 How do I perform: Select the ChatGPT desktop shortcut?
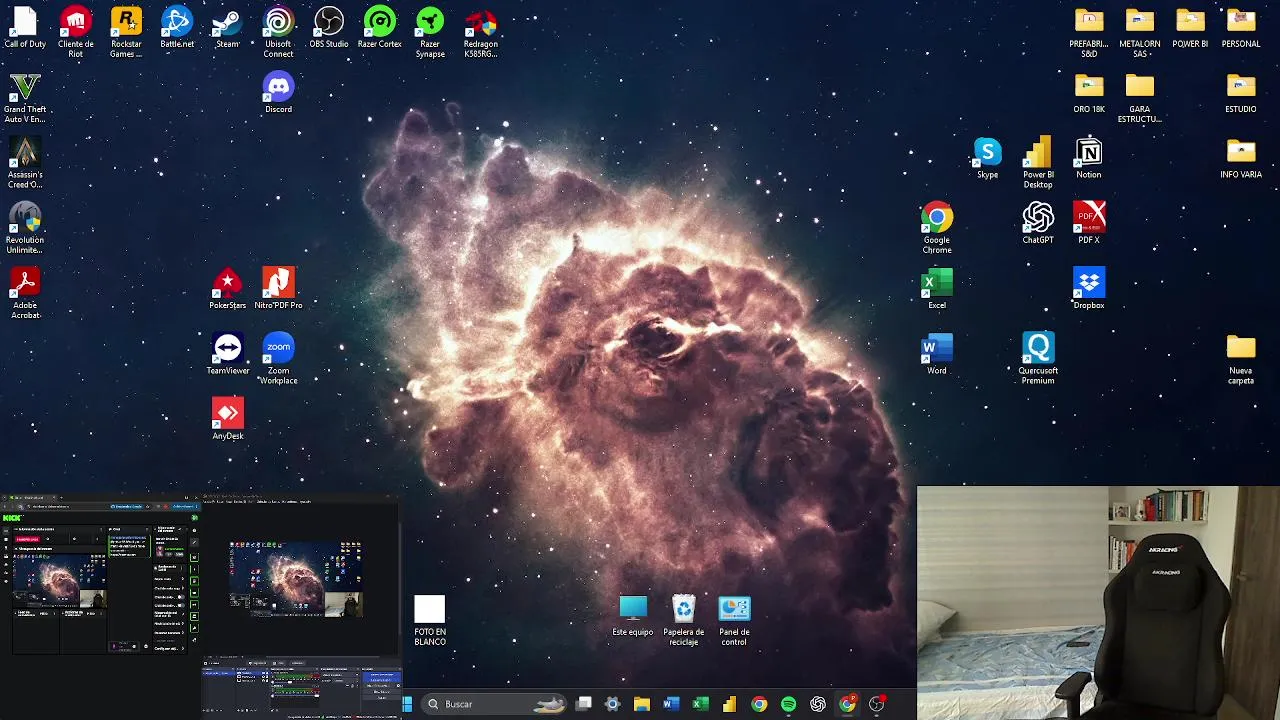pos(1038,224)
